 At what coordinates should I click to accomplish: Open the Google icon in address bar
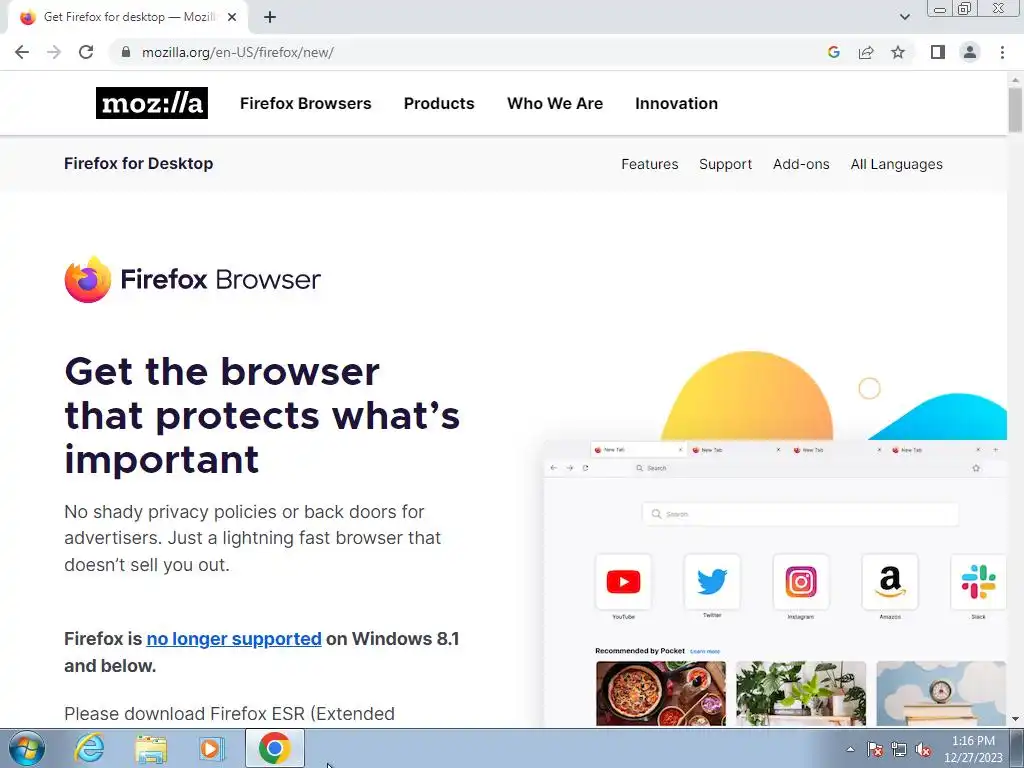[x=833, y=52]
